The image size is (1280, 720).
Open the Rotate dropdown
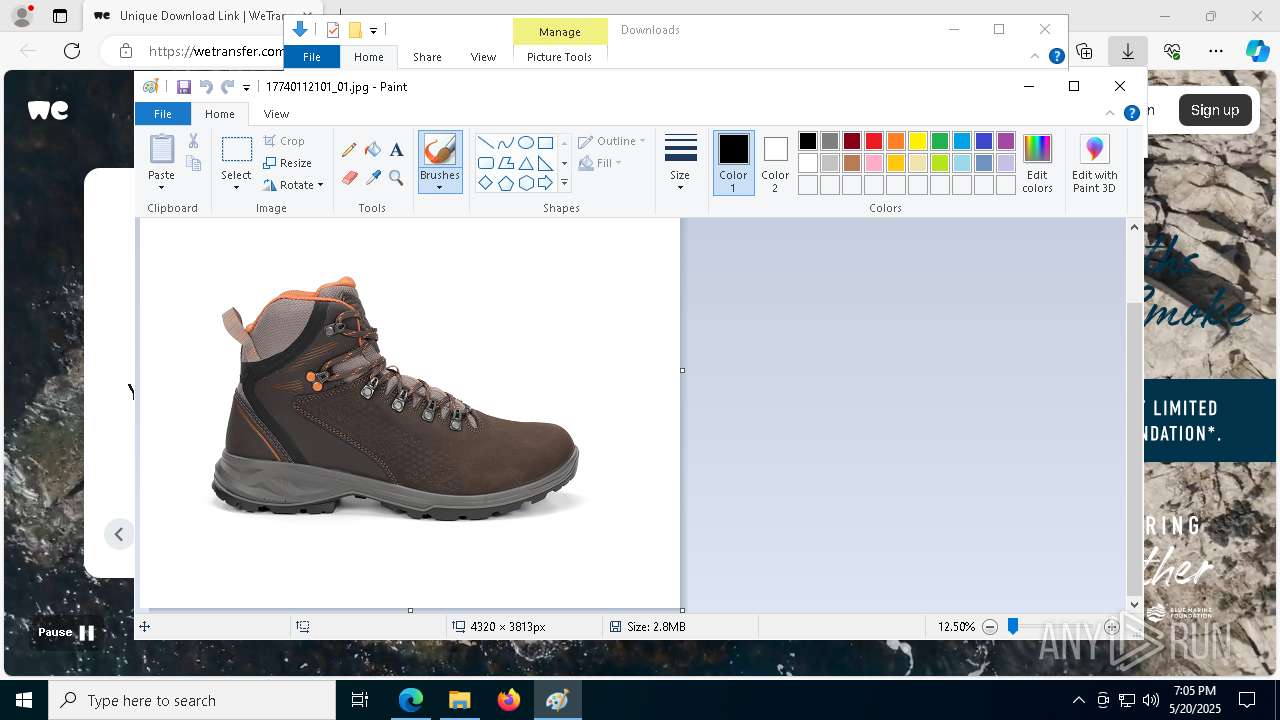(293, 185)
